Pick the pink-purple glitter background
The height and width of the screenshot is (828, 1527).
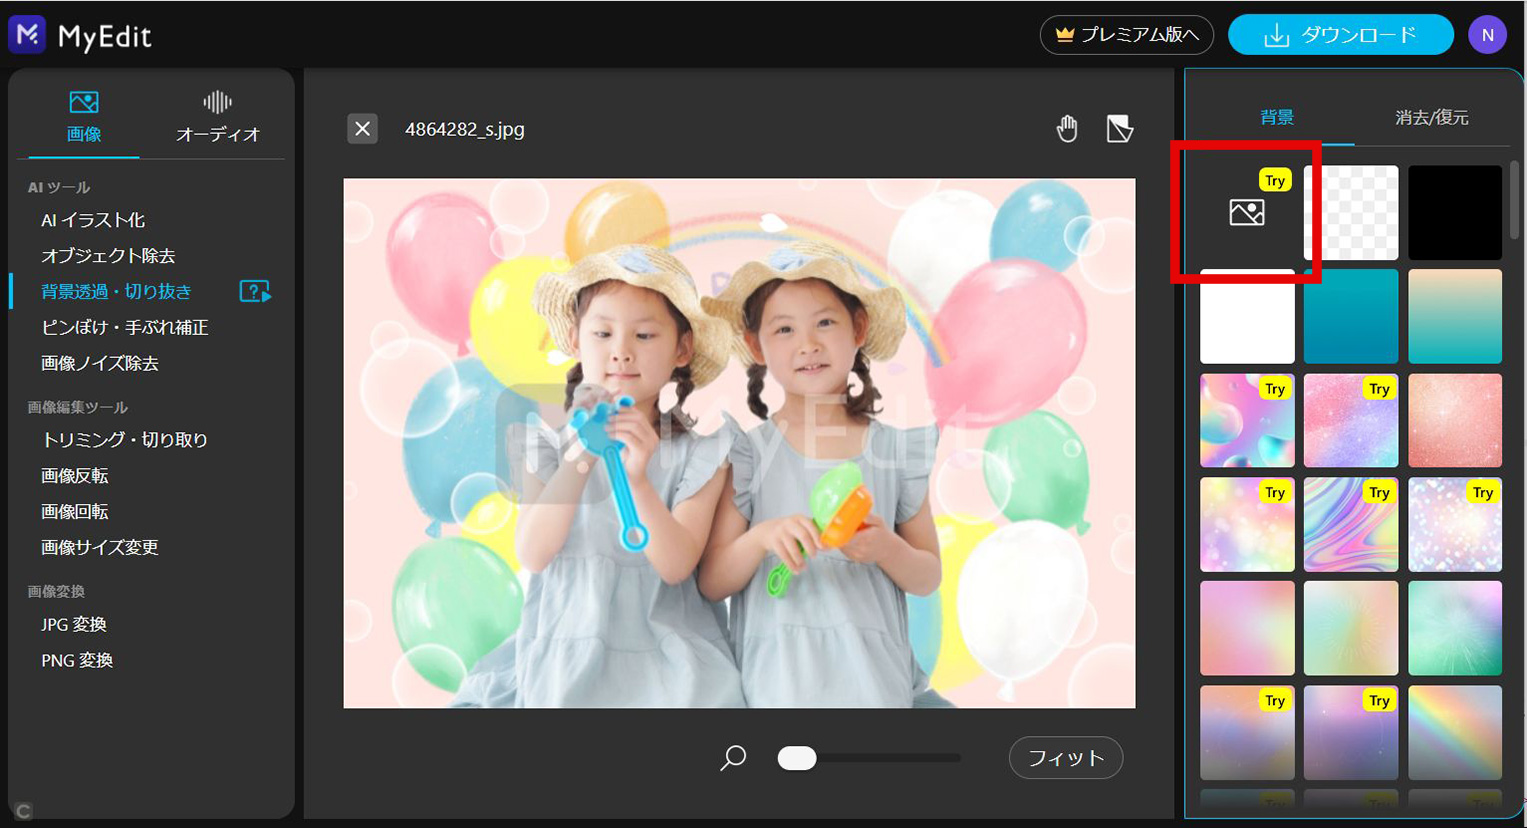coord(1351,420)
